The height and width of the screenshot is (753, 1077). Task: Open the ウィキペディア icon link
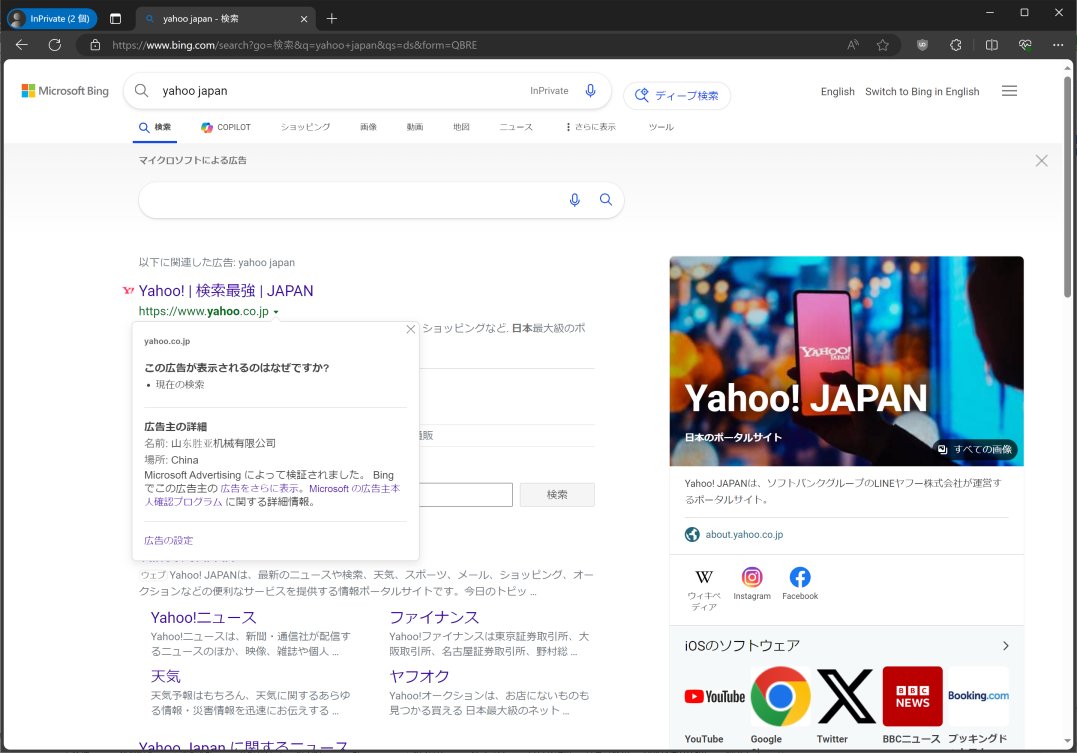click(704, 589)
